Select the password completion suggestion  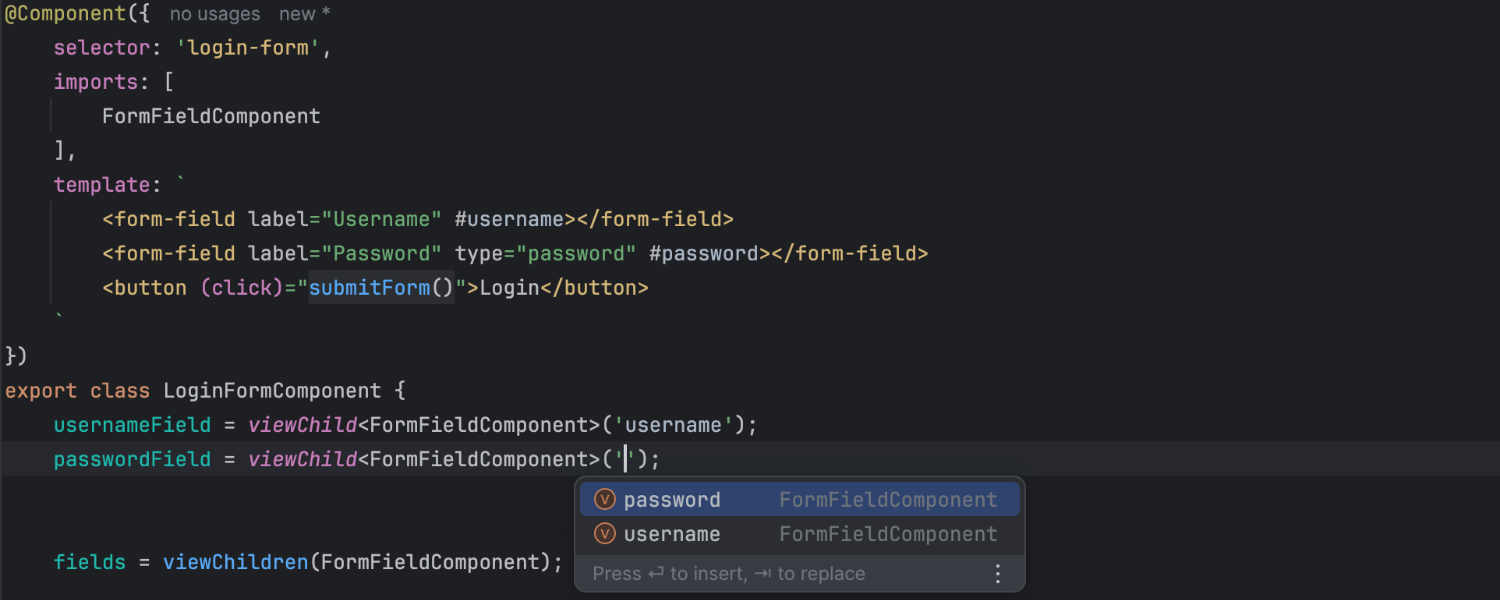pyautogui.click(x=672, y=500)
